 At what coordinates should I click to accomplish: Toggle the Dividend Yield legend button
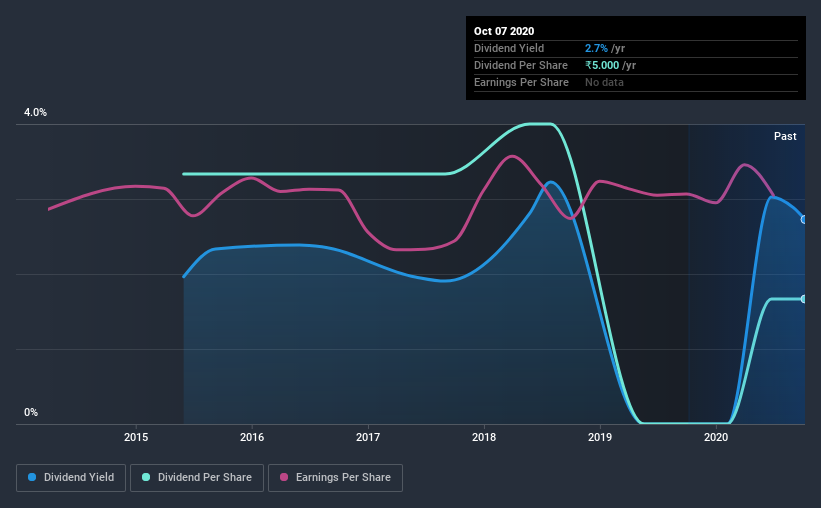(71, 478)
